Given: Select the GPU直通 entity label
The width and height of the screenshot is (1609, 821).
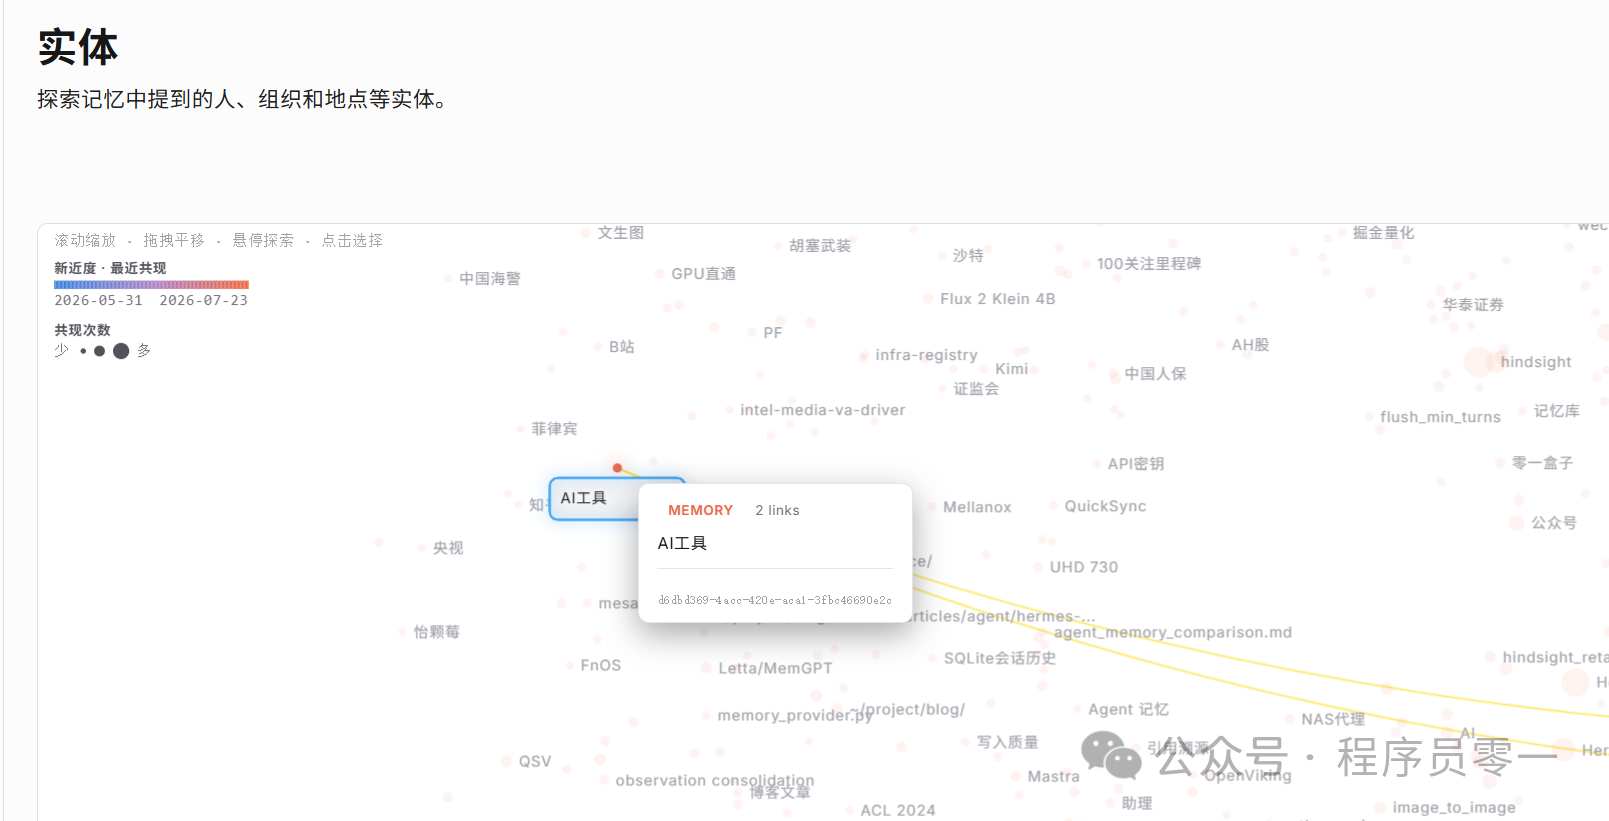Looking at the screenshot, I should (703, 274).
